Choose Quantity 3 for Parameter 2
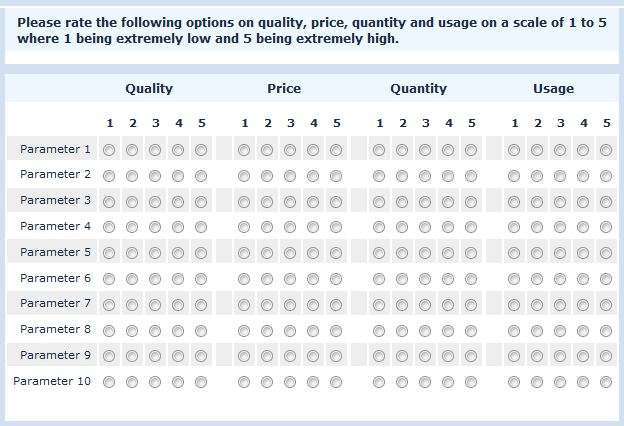This screenshot has width=624, height=426. [425, 176]
